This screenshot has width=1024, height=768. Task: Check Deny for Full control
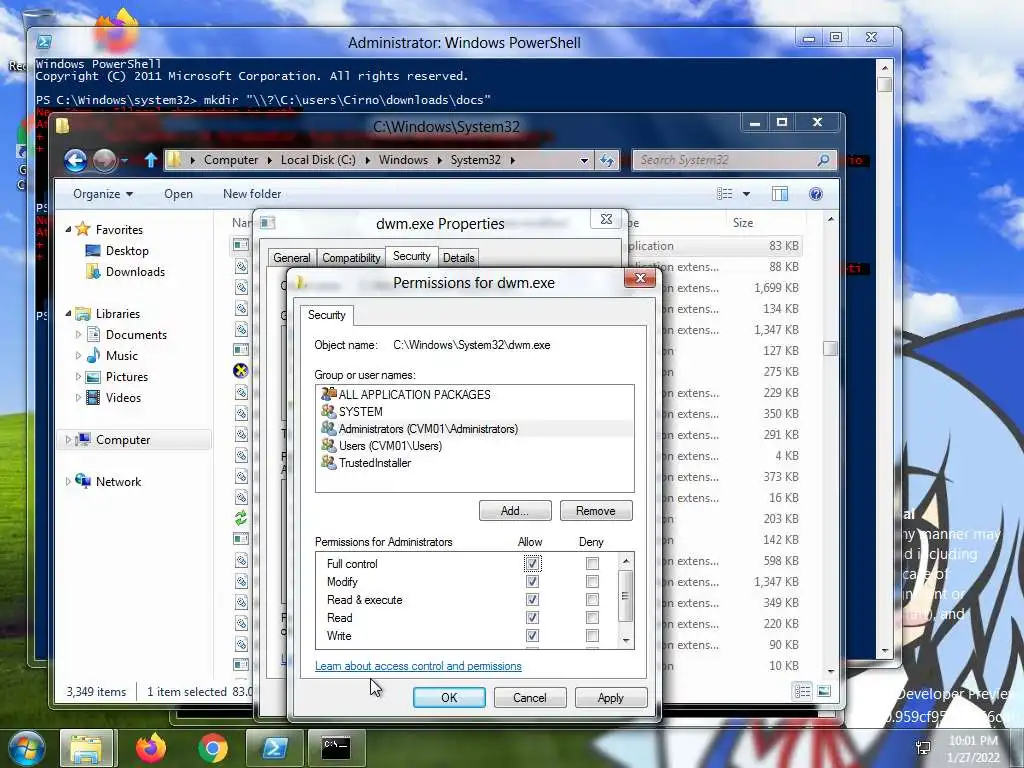592,563
